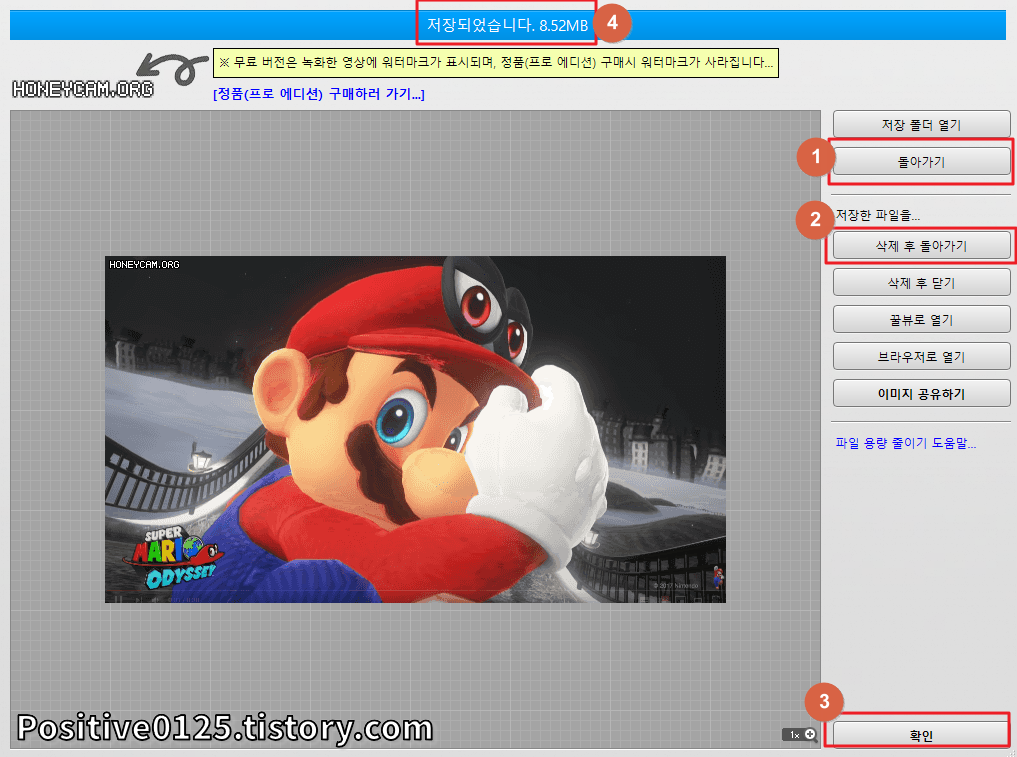Click the Mario GIF preview image
1017x757 pixels.
pos(415,429)
